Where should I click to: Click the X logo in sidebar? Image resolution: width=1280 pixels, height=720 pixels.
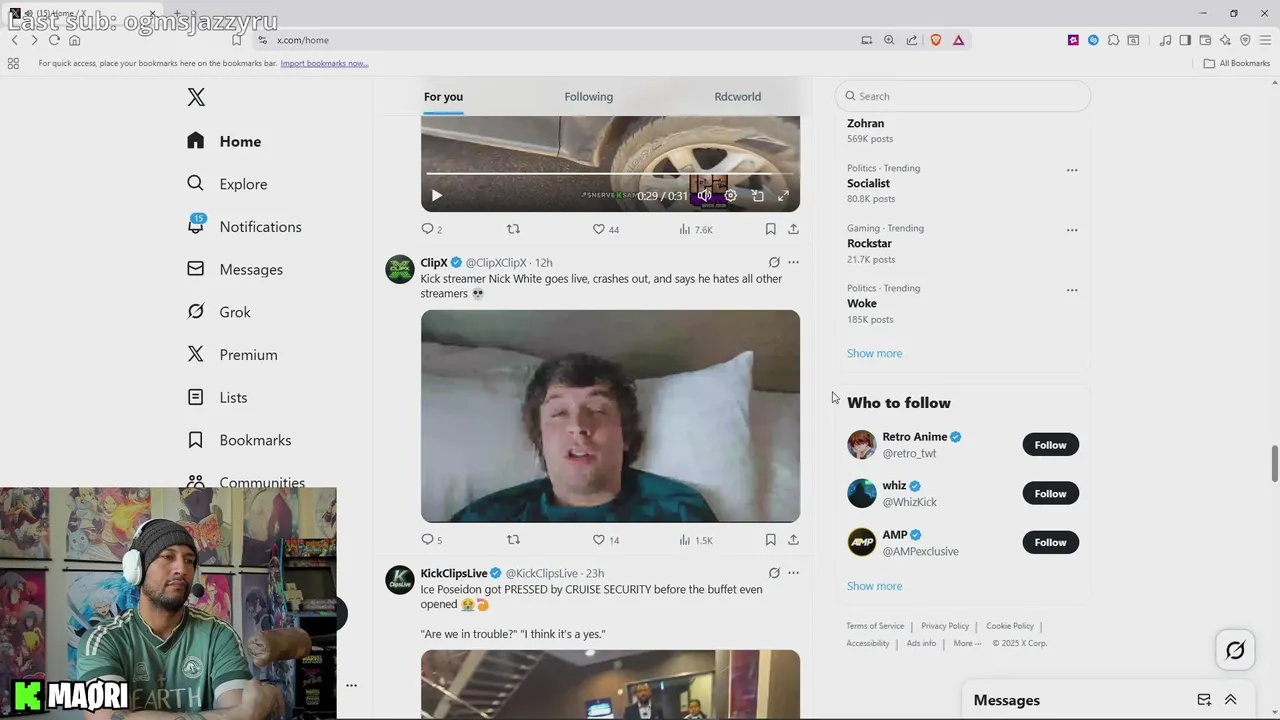tap(196, 97)
